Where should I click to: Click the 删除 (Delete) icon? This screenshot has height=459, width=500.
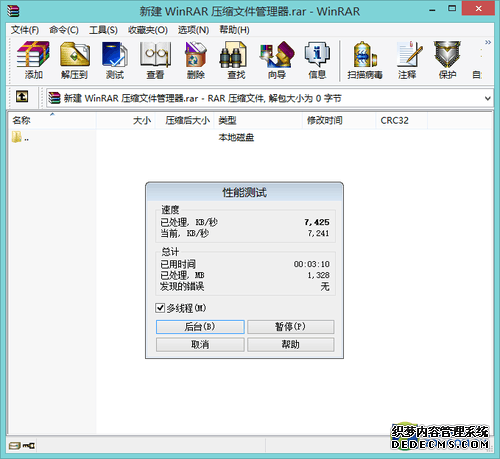tap(196, 60)
